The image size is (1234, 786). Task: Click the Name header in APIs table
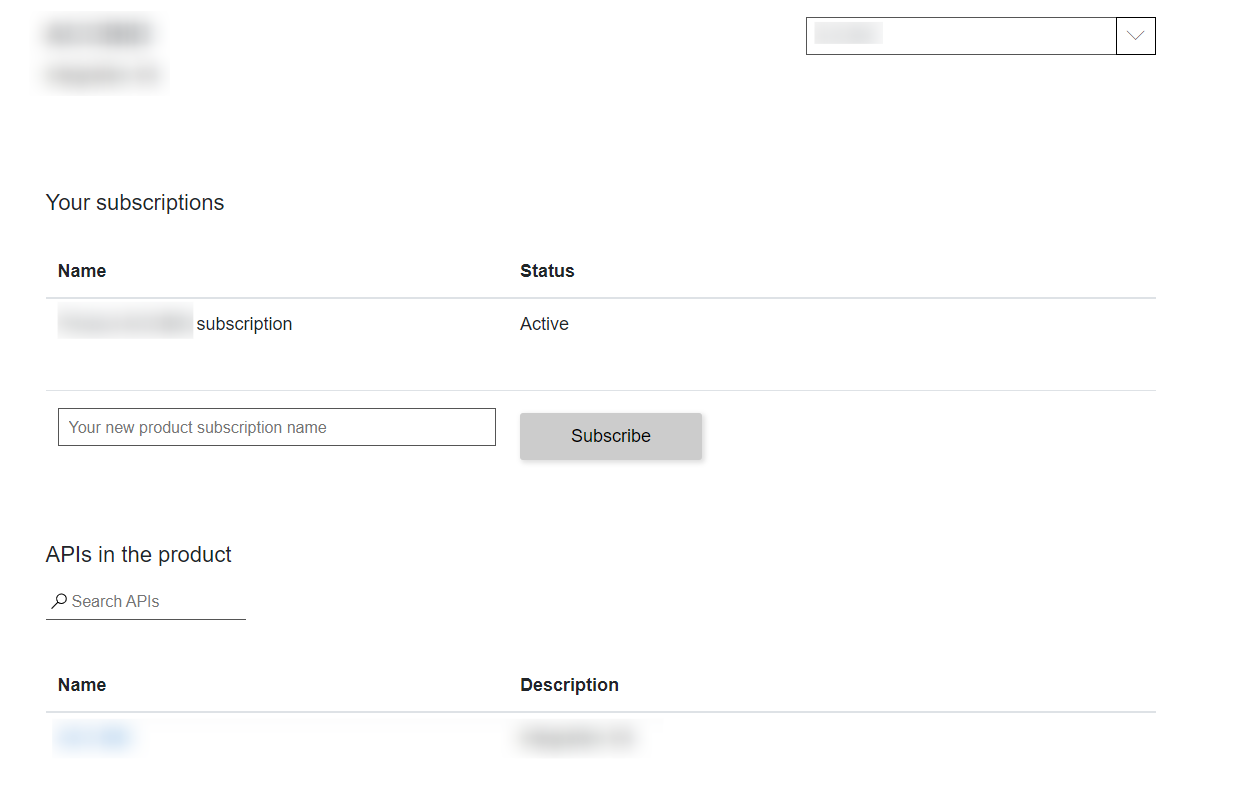(82, 685)
